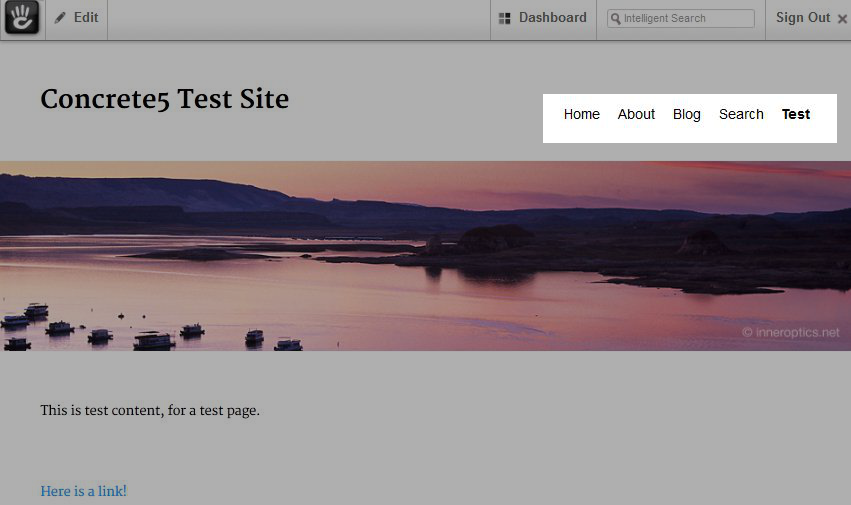The image size is (851, 505).
Task: Go to the Home page
Action: coord(581,114)
